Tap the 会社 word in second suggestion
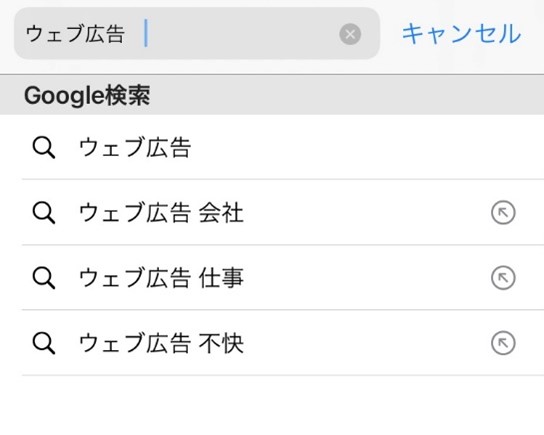Screen dimensions: 544x435 (x=221, y=213)
